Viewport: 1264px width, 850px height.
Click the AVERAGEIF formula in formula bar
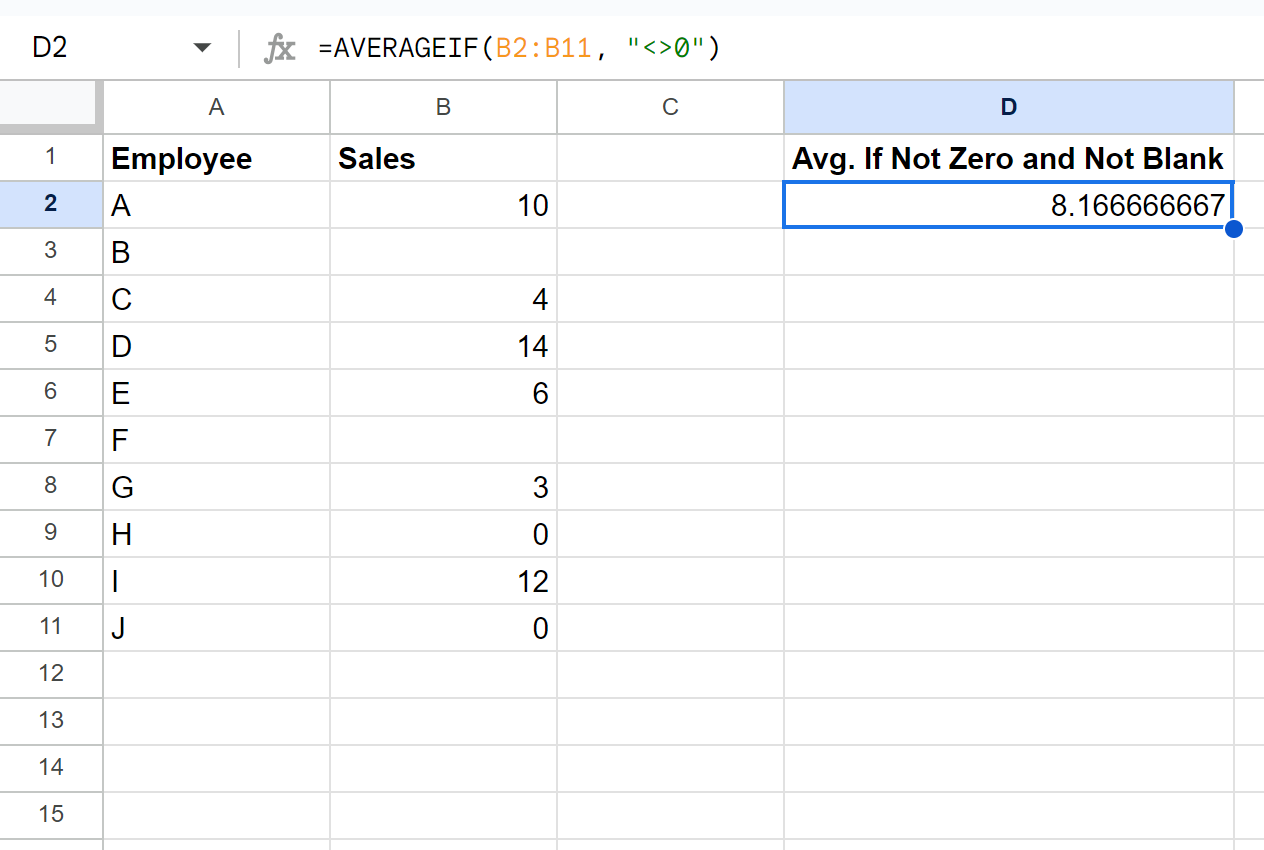coord(519,48)
